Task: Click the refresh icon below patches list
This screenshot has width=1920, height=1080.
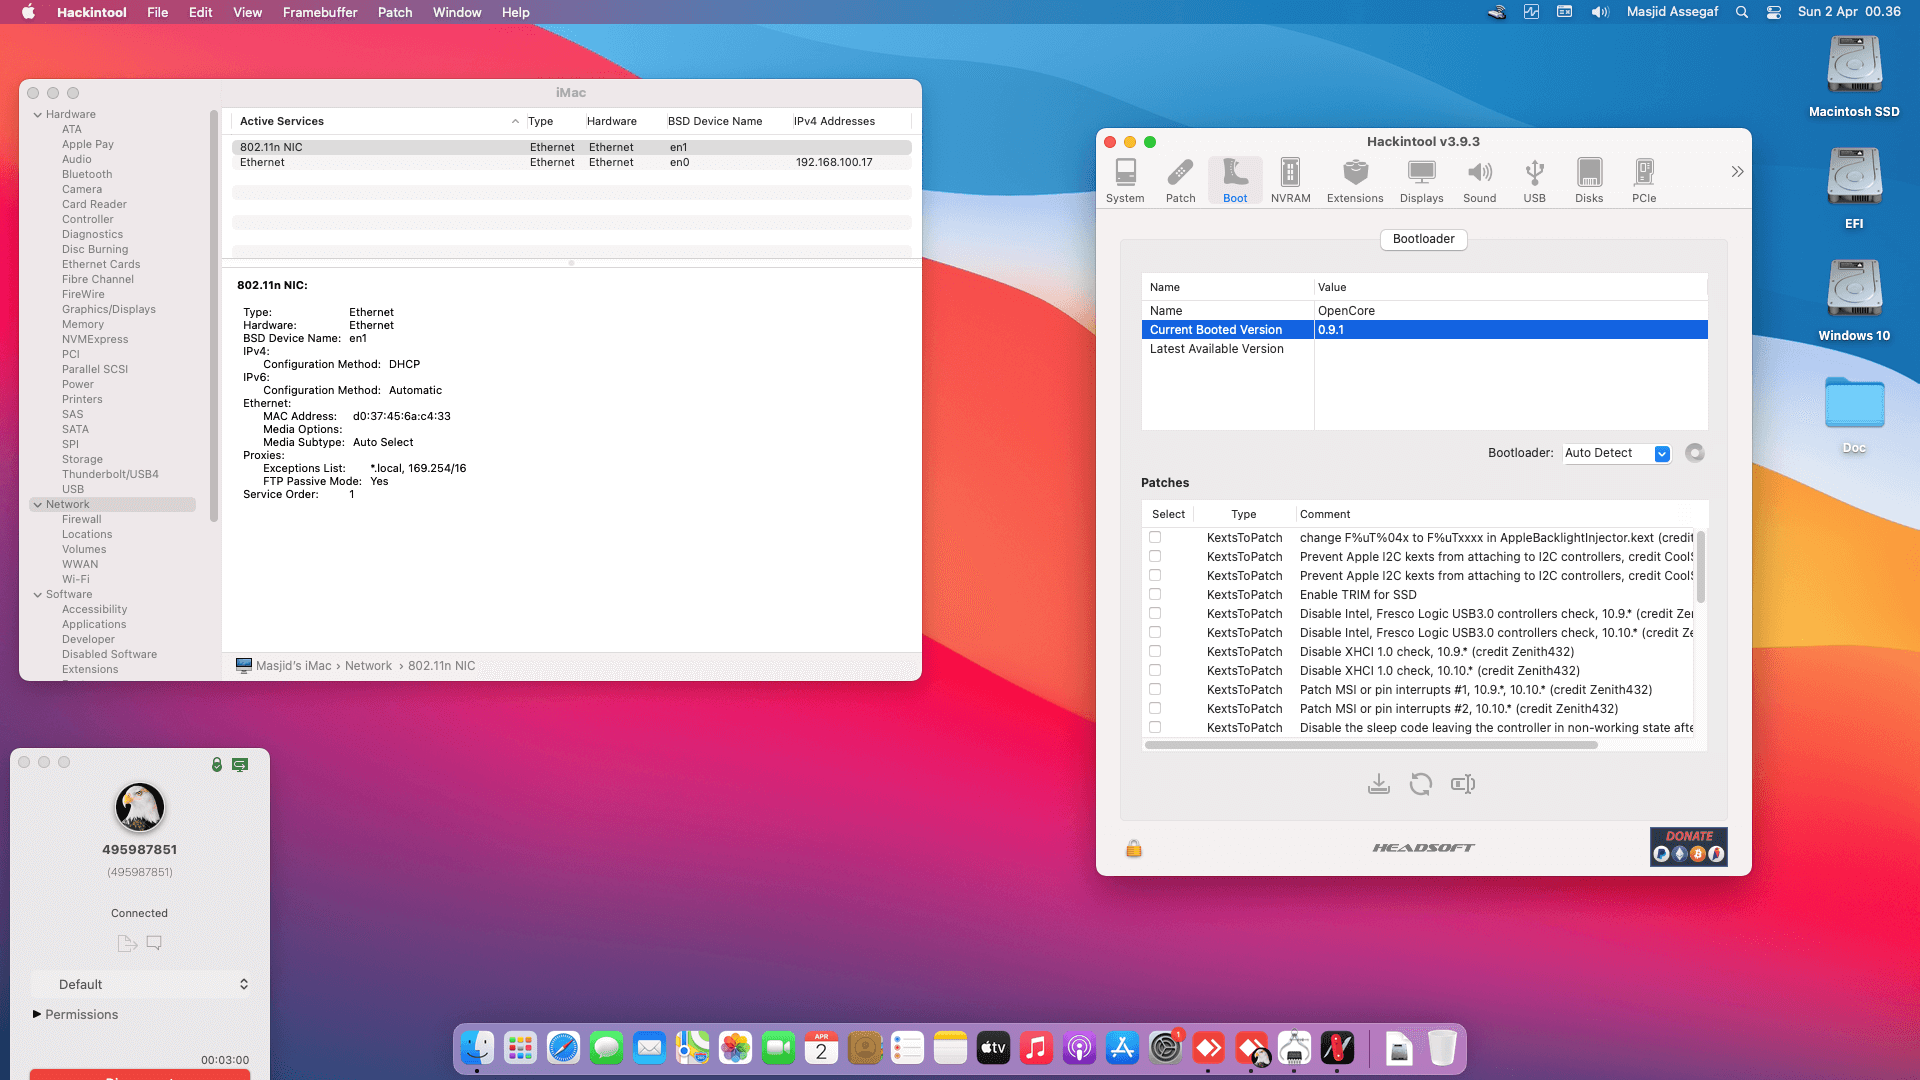Action: pyautogui.click(x=1421, y=784)
